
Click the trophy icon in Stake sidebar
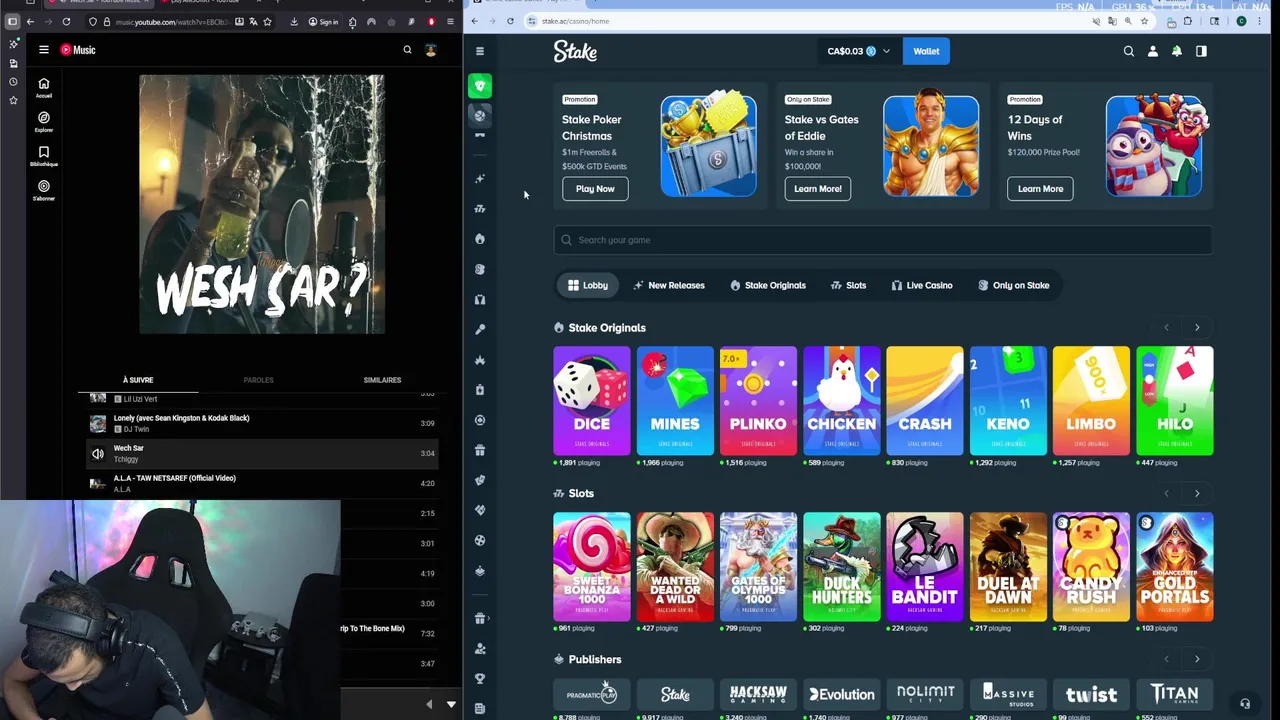coord(480,678)
